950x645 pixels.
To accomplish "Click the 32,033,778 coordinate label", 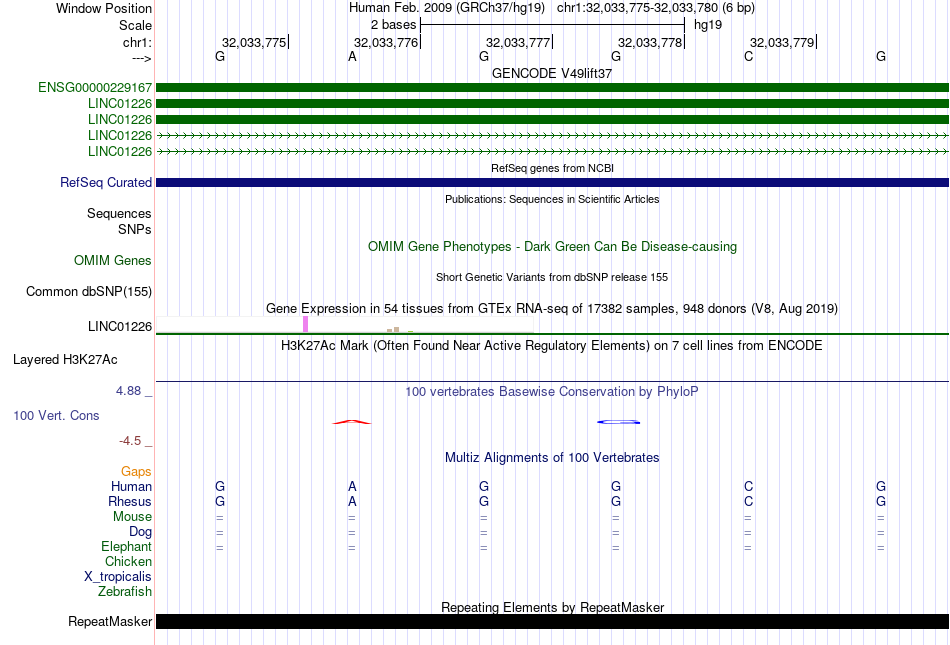I will point(650,42).
